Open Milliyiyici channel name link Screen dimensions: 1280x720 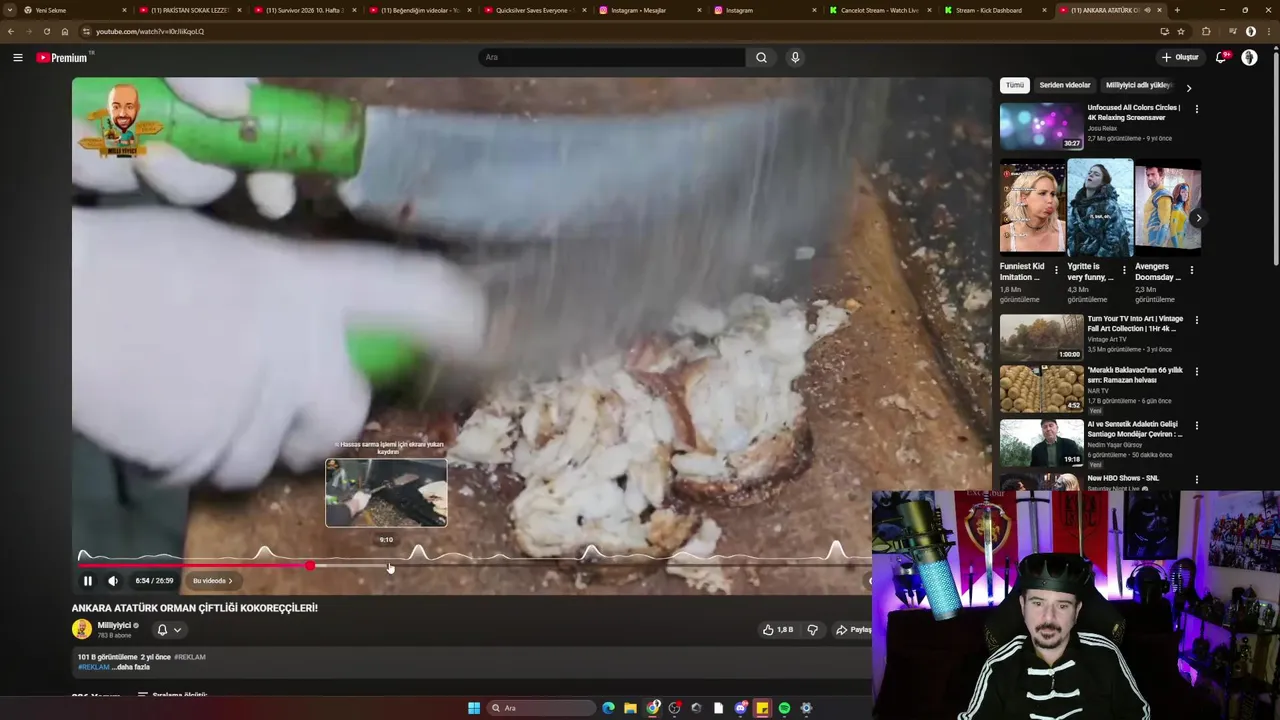pos(115,625)
